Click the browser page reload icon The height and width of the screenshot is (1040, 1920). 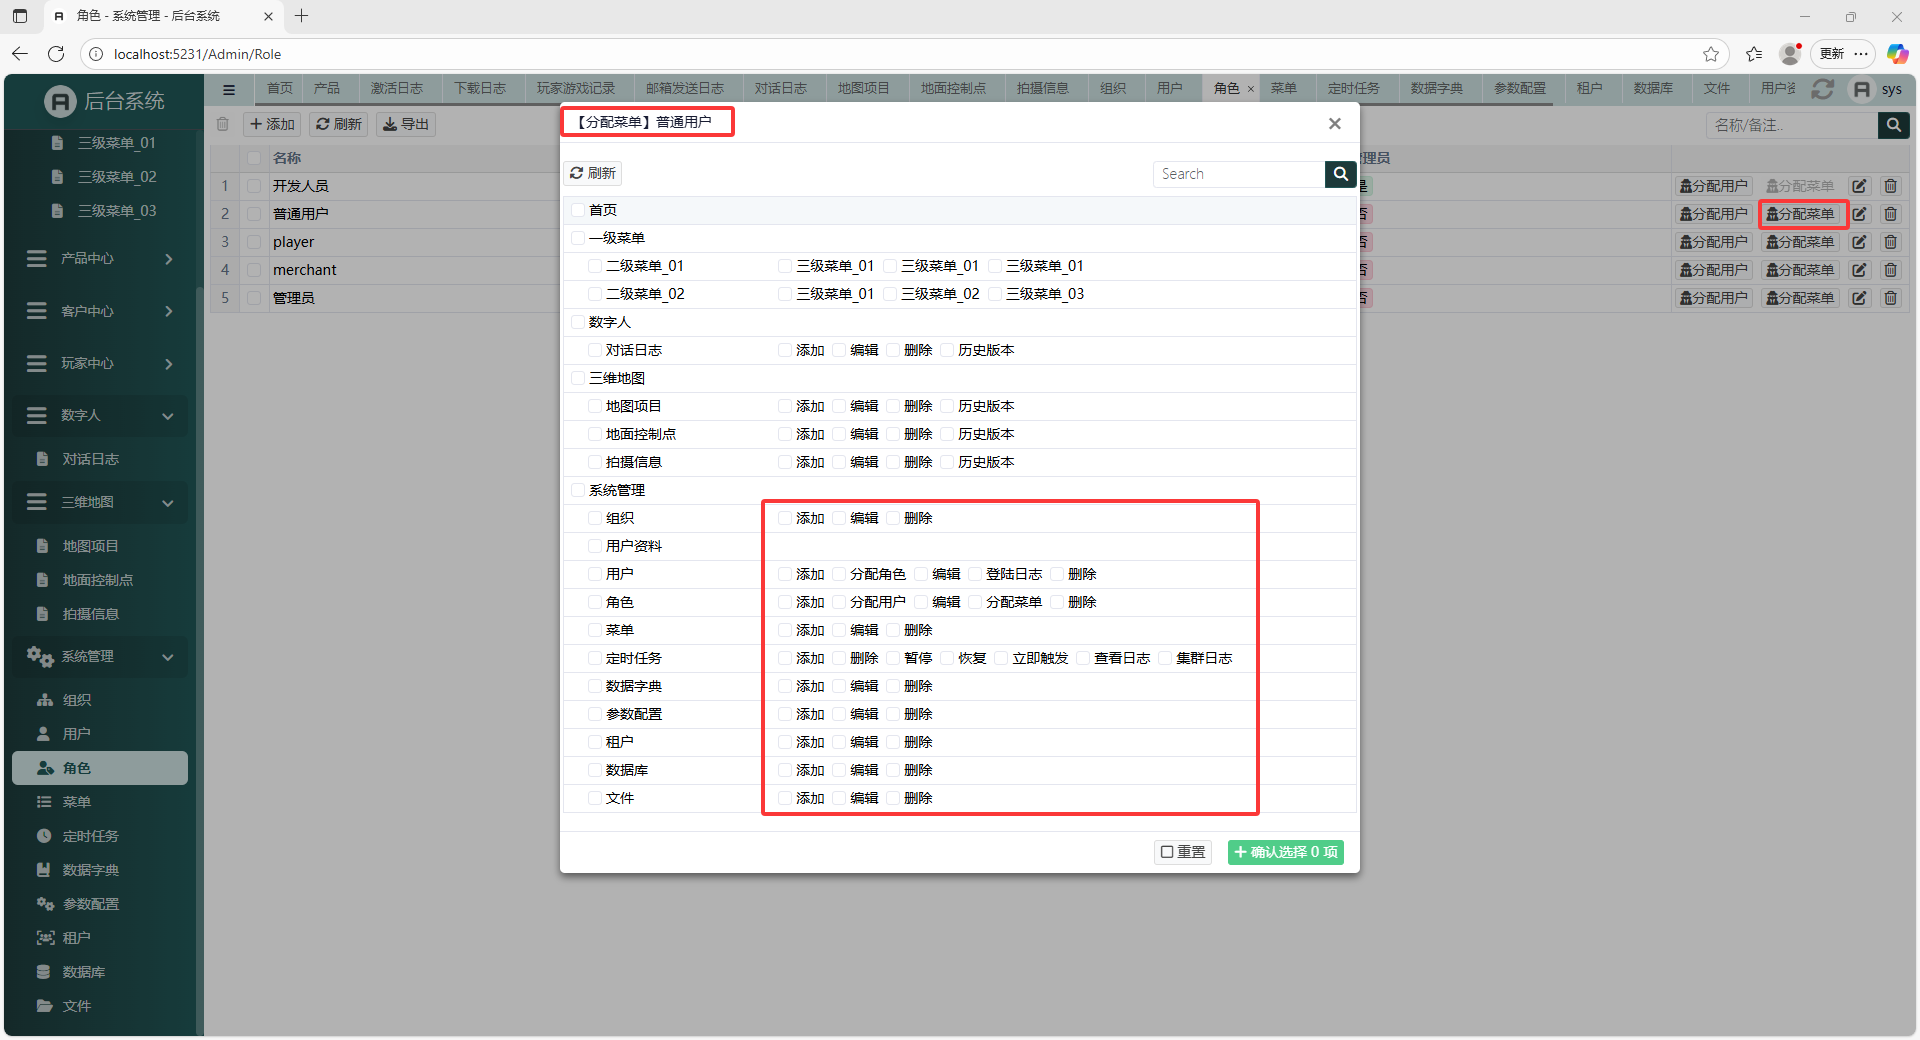point(56,54)
